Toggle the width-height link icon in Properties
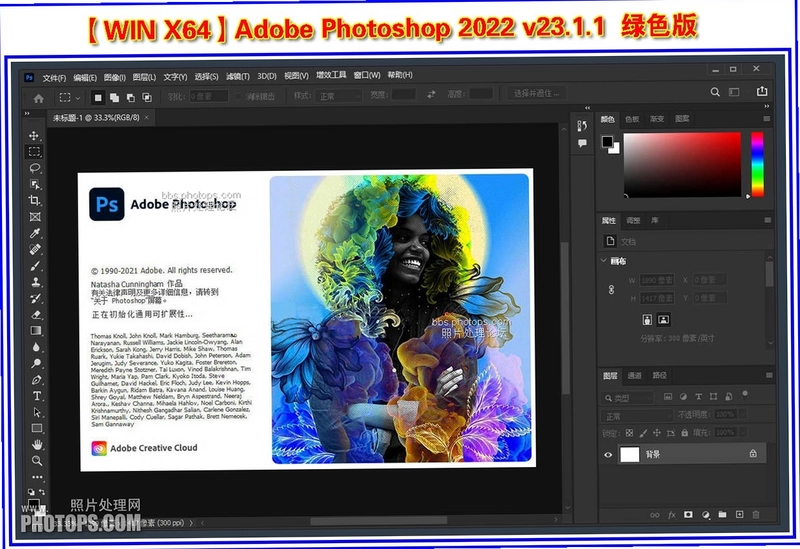 [611, 289]
